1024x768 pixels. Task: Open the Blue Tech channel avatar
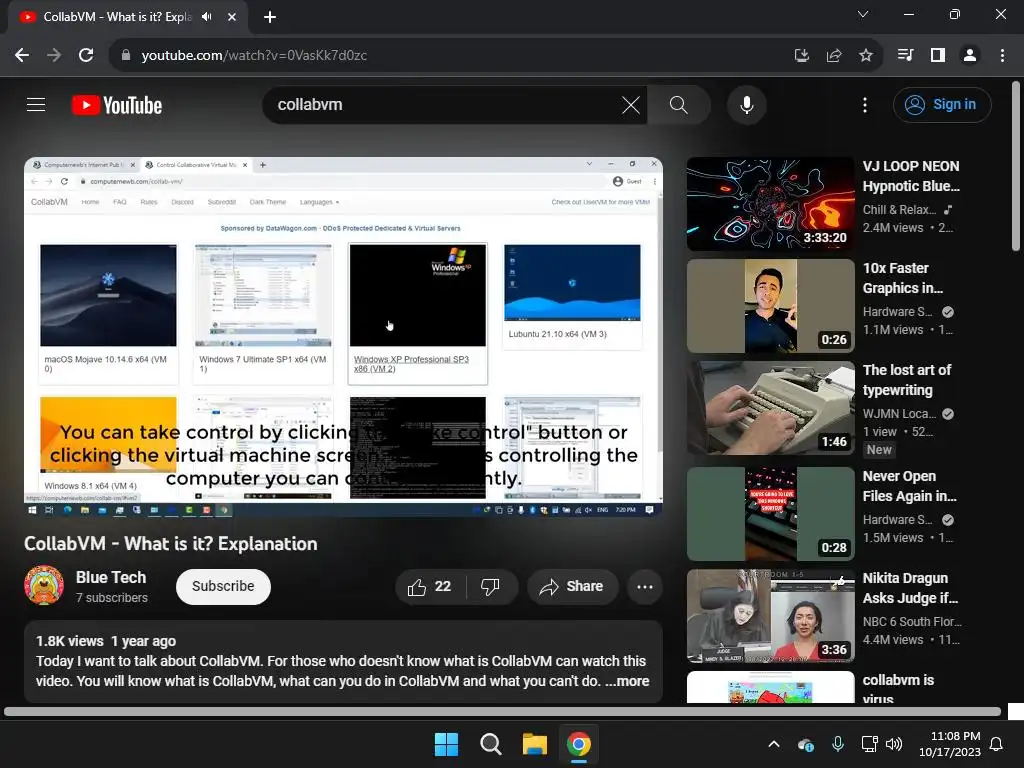click(44, 585)
